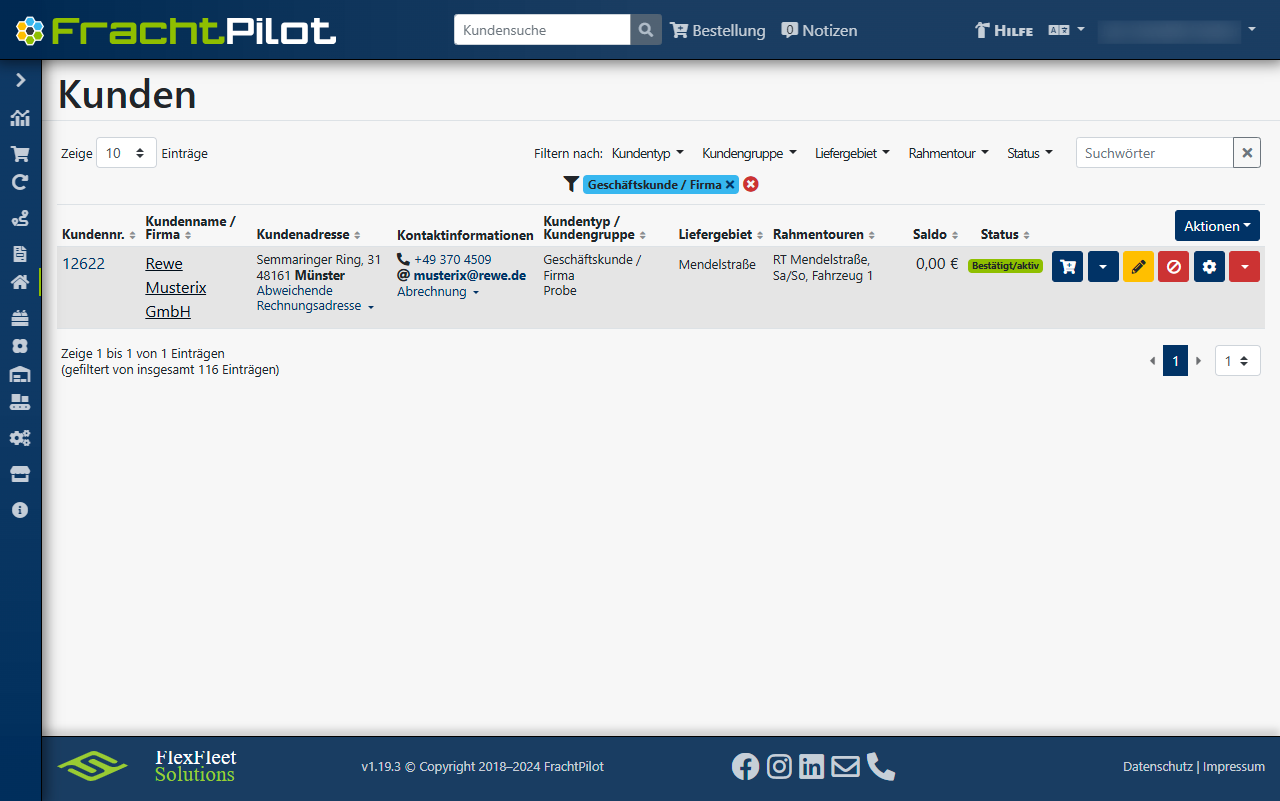The width and height of the screenshot is (1280, 801).
Task: Change the entries-per-page selector showing 10
Action: coord(126,153)
